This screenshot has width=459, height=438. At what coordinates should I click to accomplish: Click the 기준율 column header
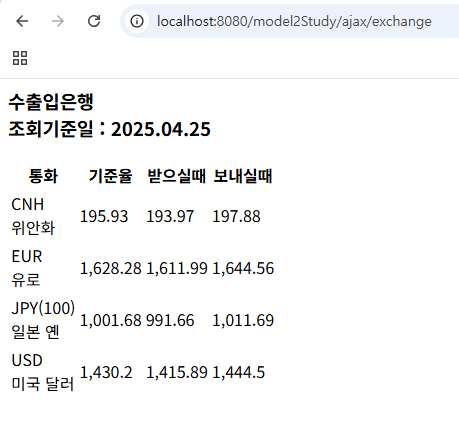point(110,176)
